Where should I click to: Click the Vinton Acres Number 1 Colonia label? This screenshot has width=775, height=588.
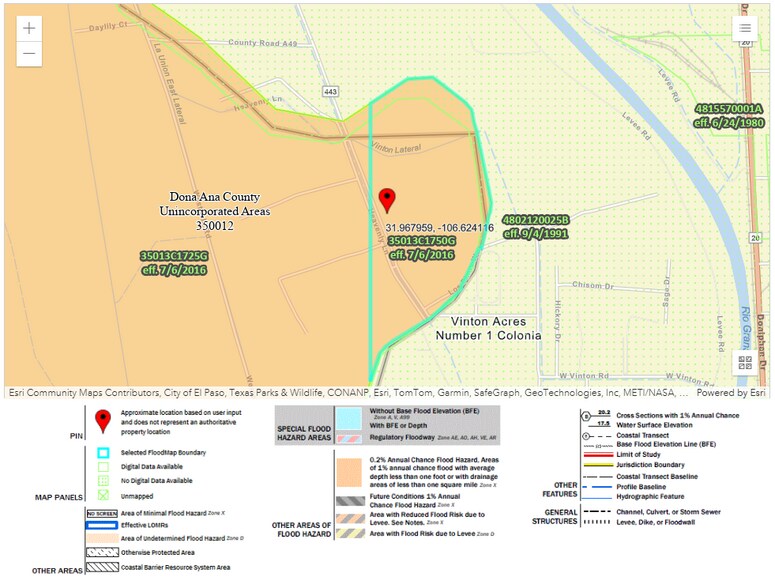(488, 328)
